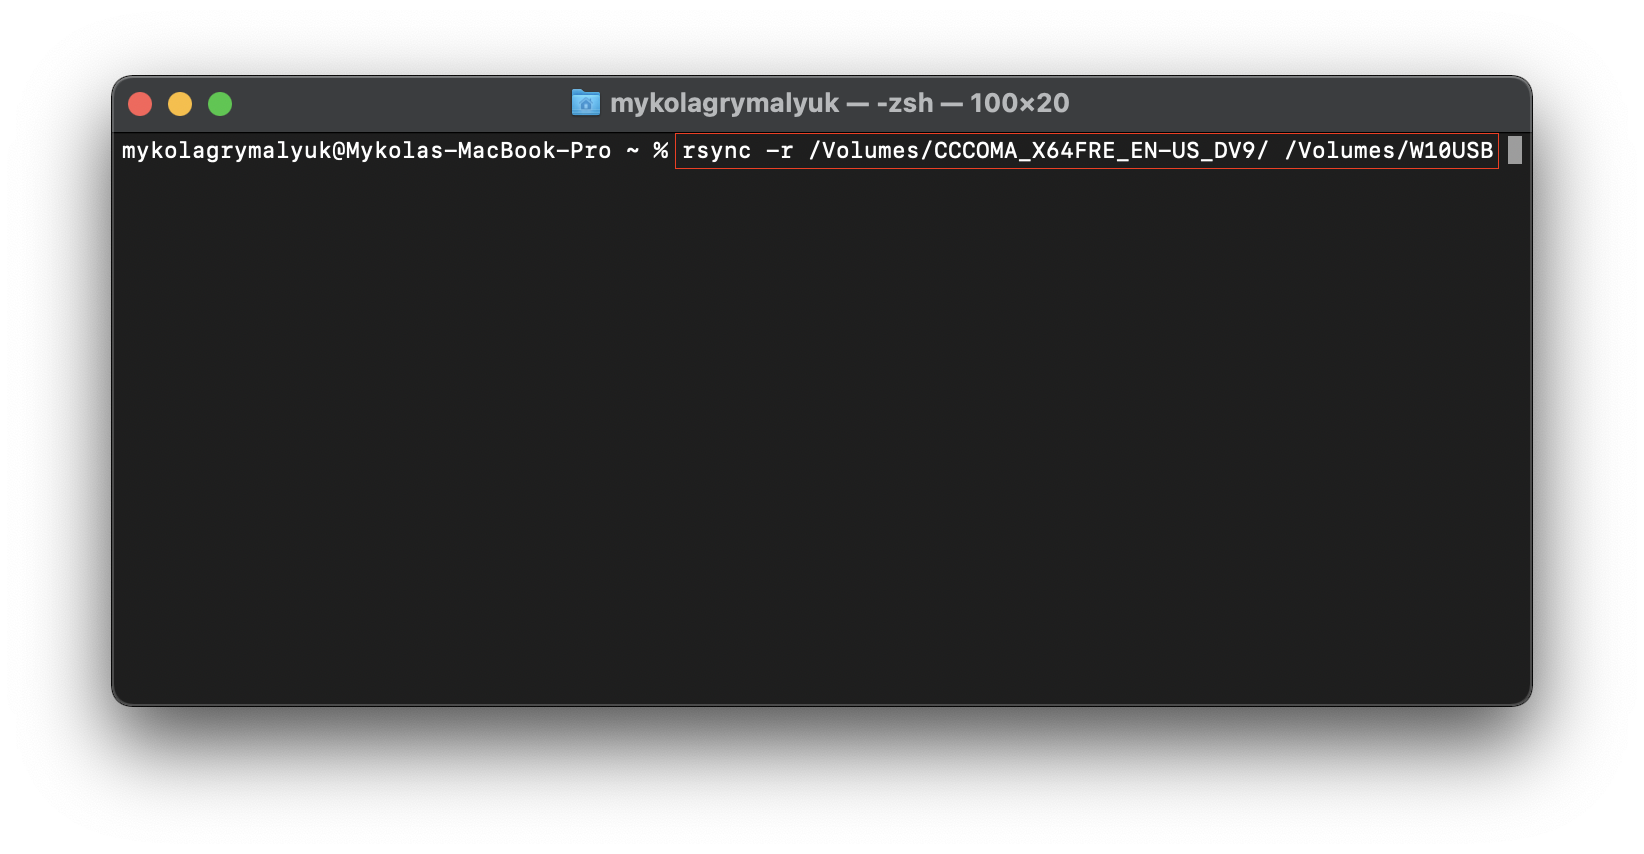Click the blinking cursor block after W10USB
Image resolution: width=1644 pixels, height=854 pixels.
[1514, 151]
